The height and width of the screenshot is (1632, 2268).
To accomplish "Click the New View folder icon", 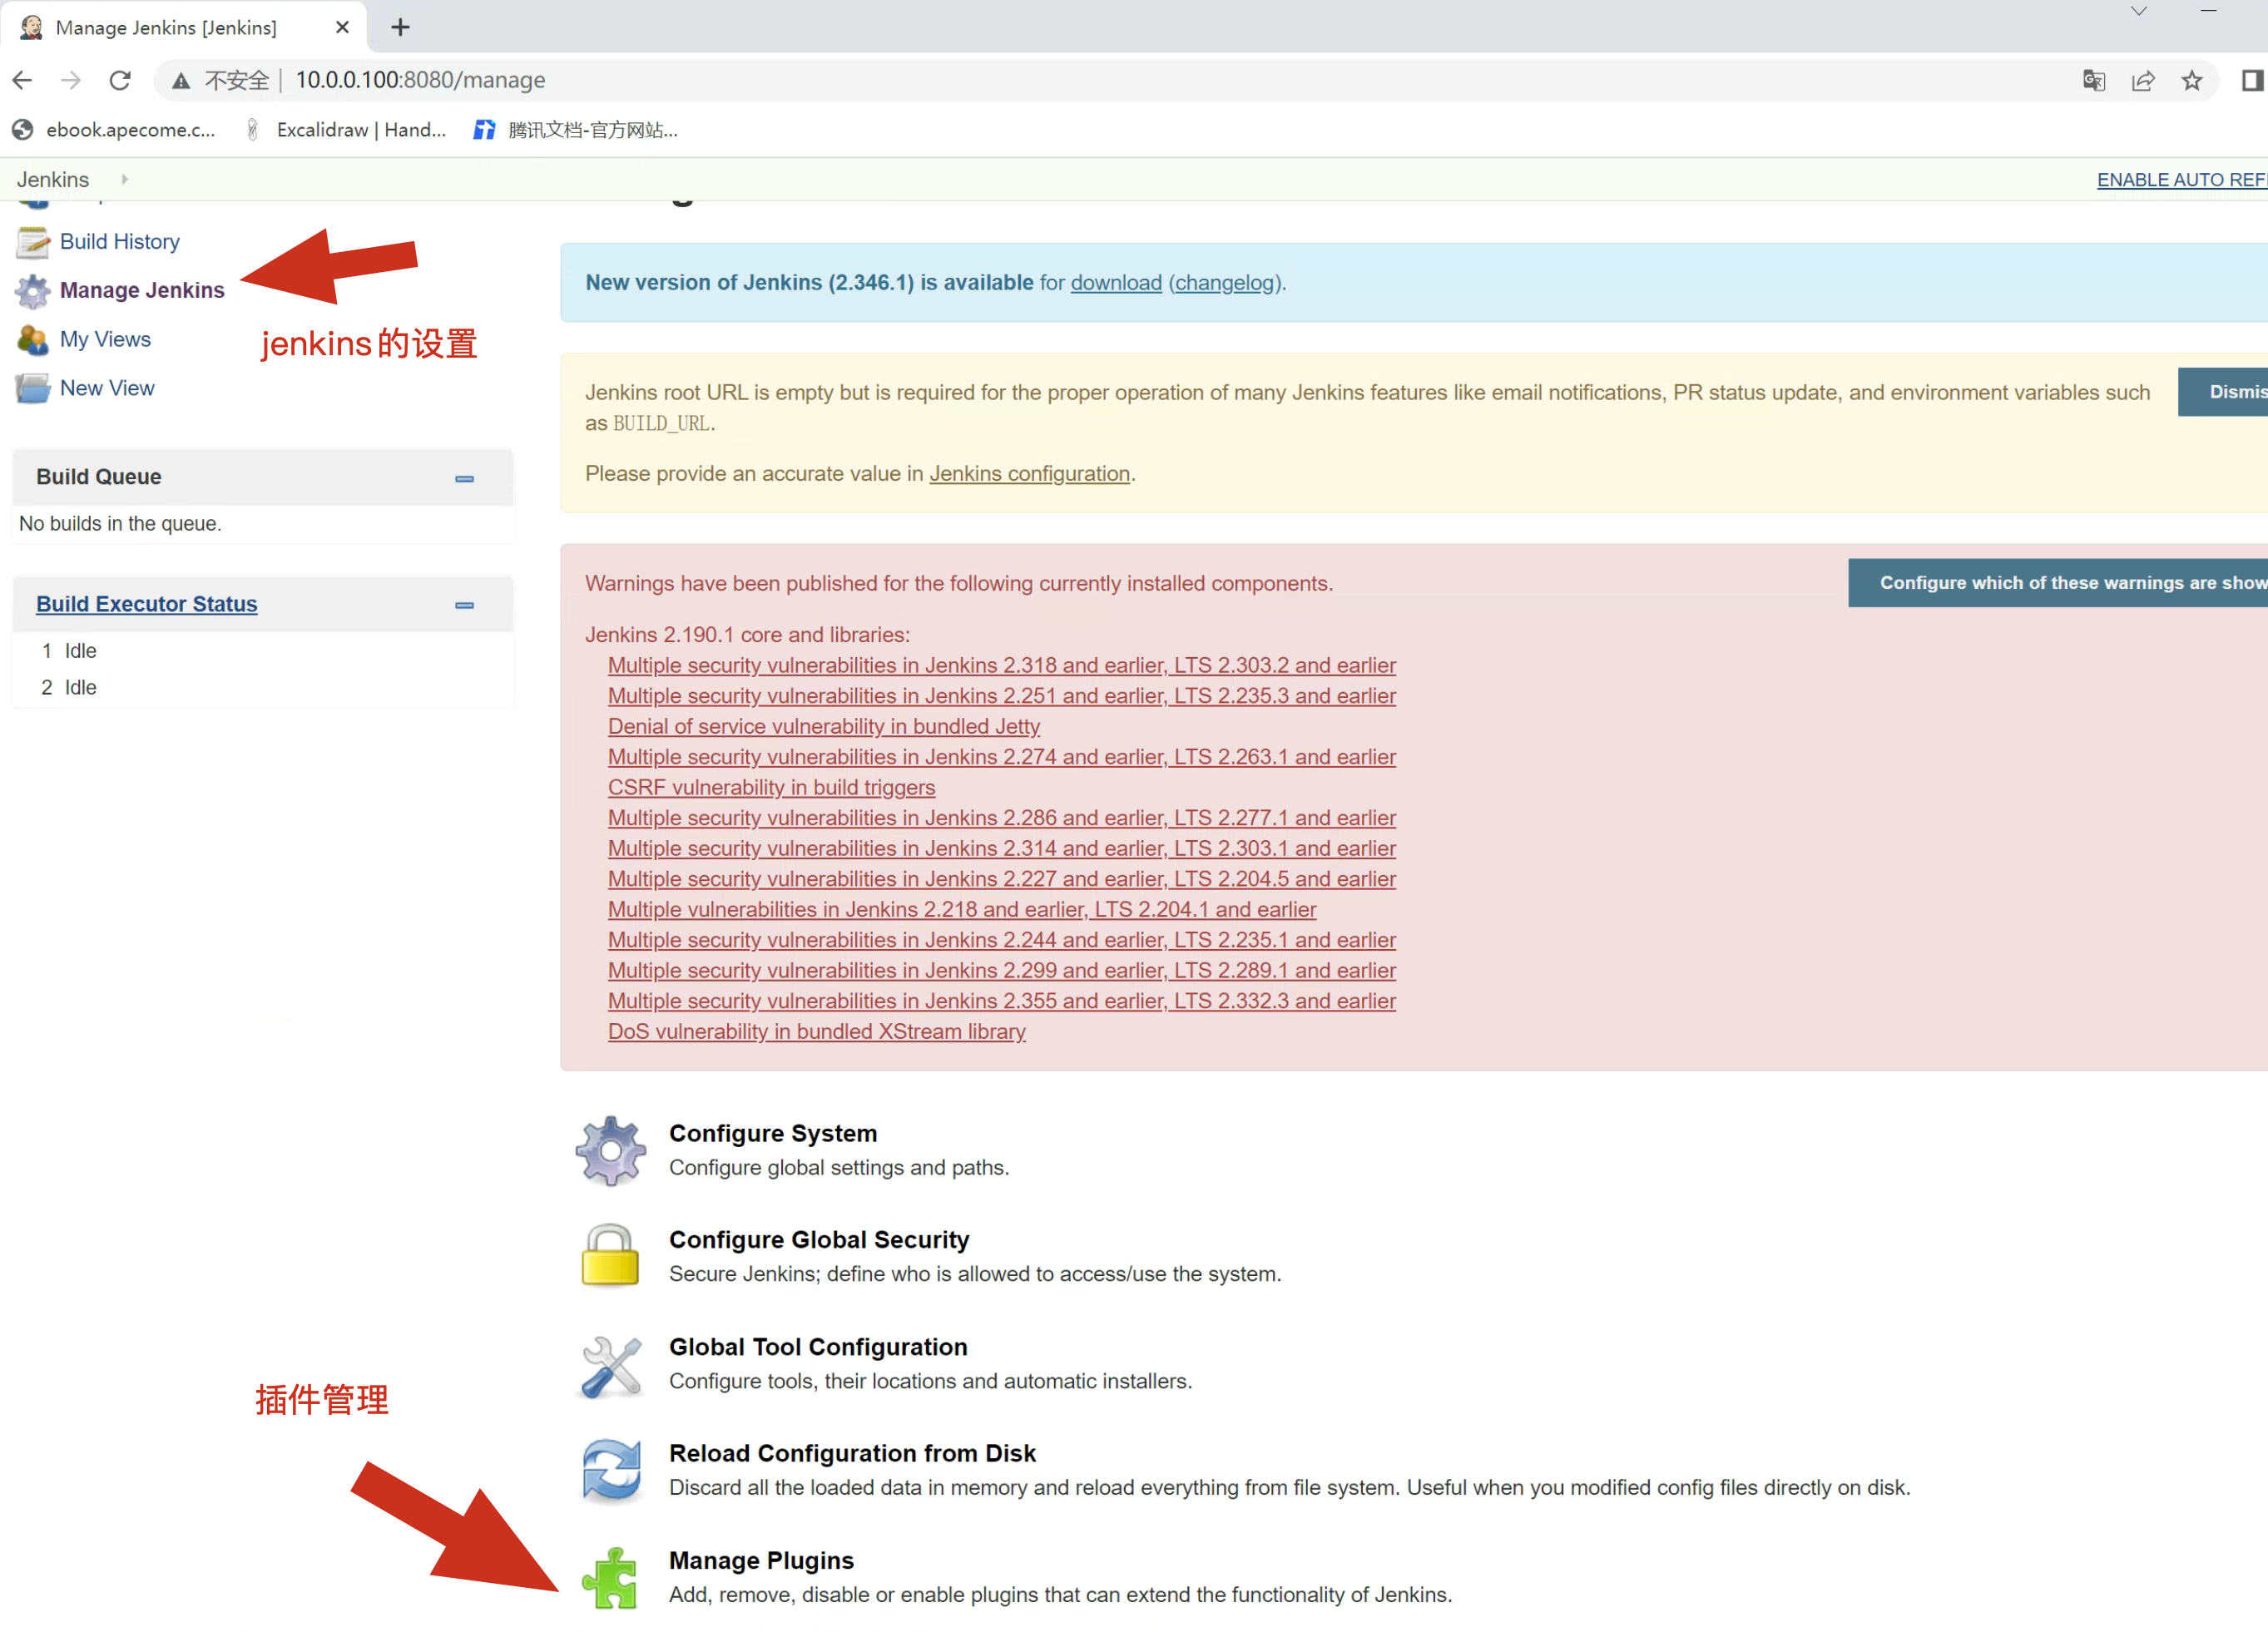I will click(x=33, y=388).
